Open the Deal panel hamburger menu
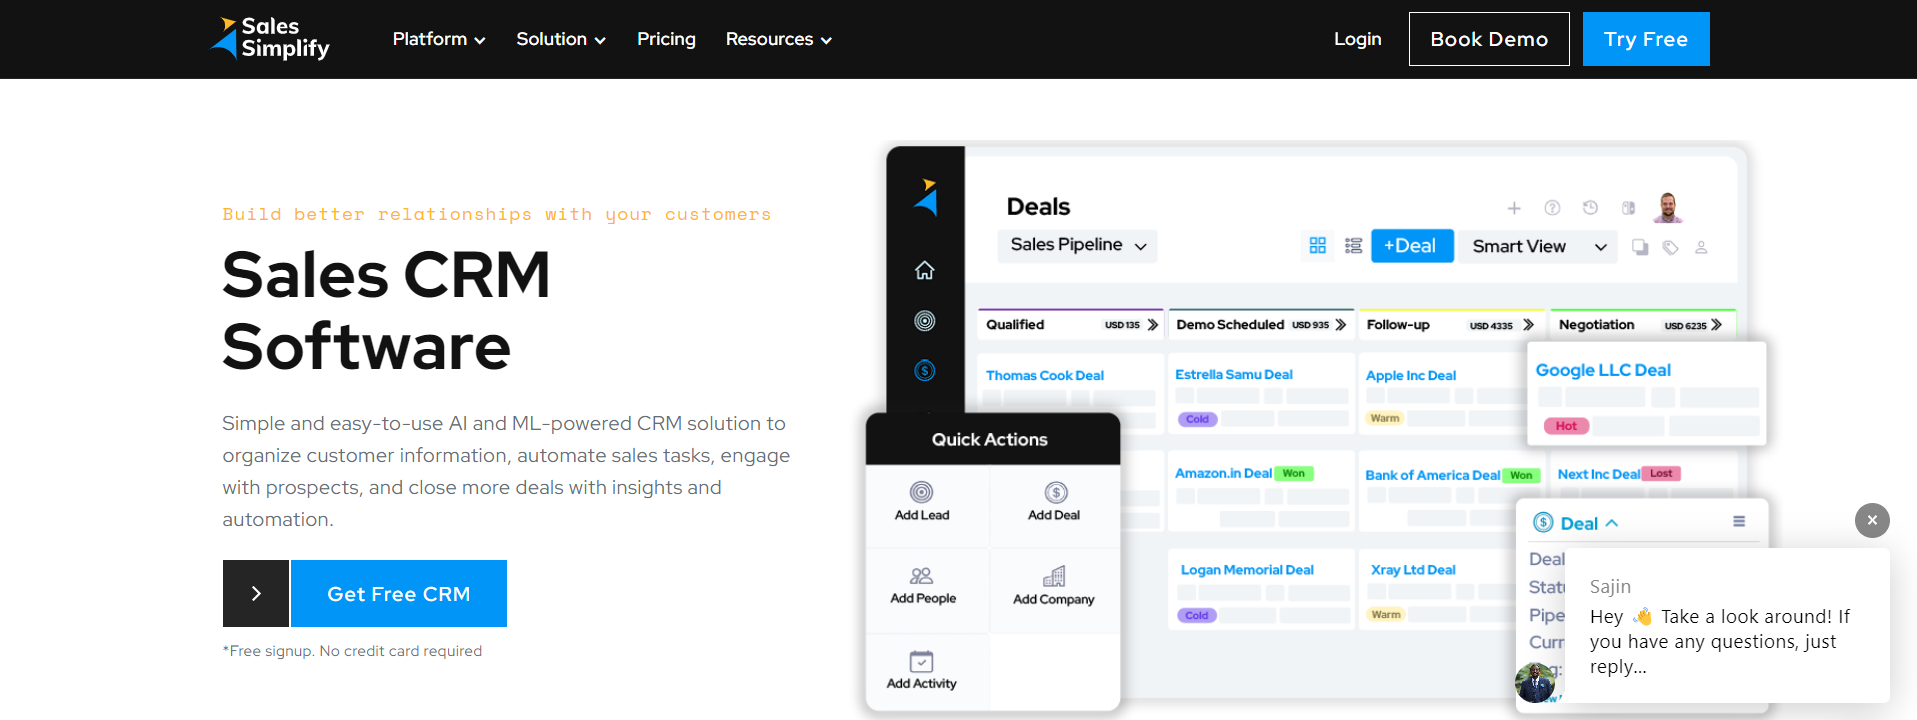Screen dimensions: 1917x720 coord(1739,521)
